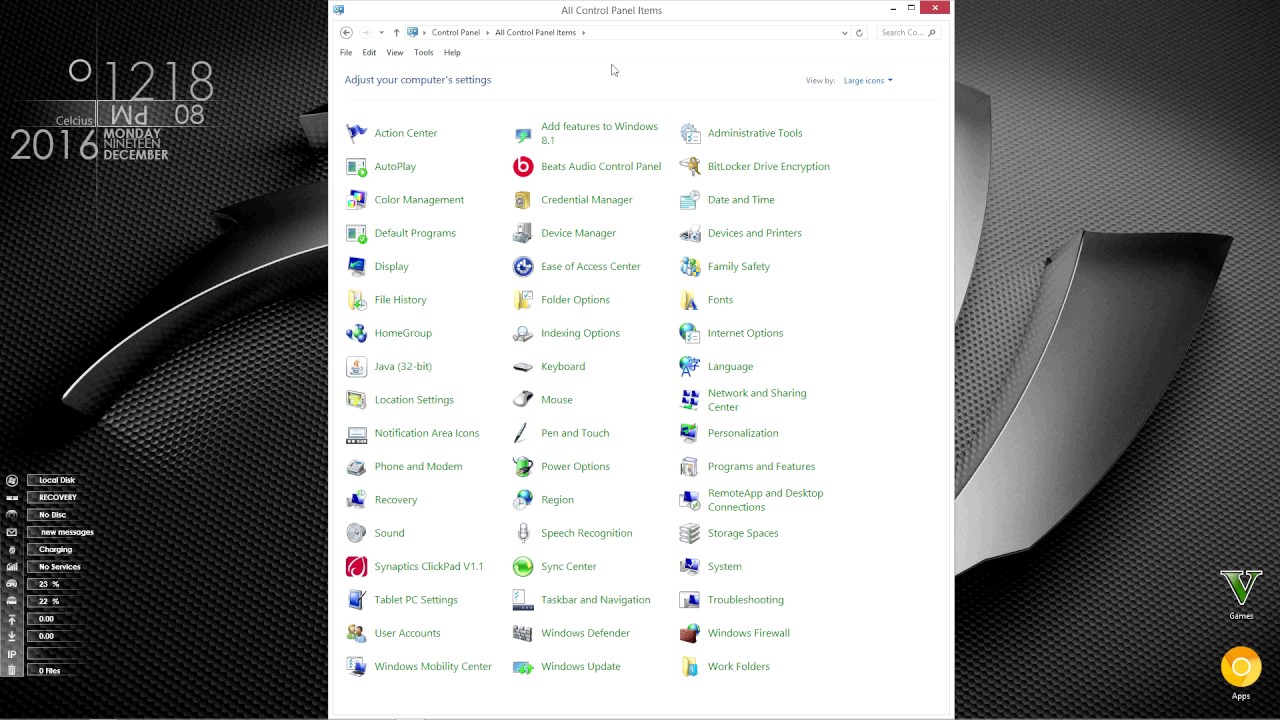Open the Power Options icon
1280x720 pixels.
pos(523,466)
